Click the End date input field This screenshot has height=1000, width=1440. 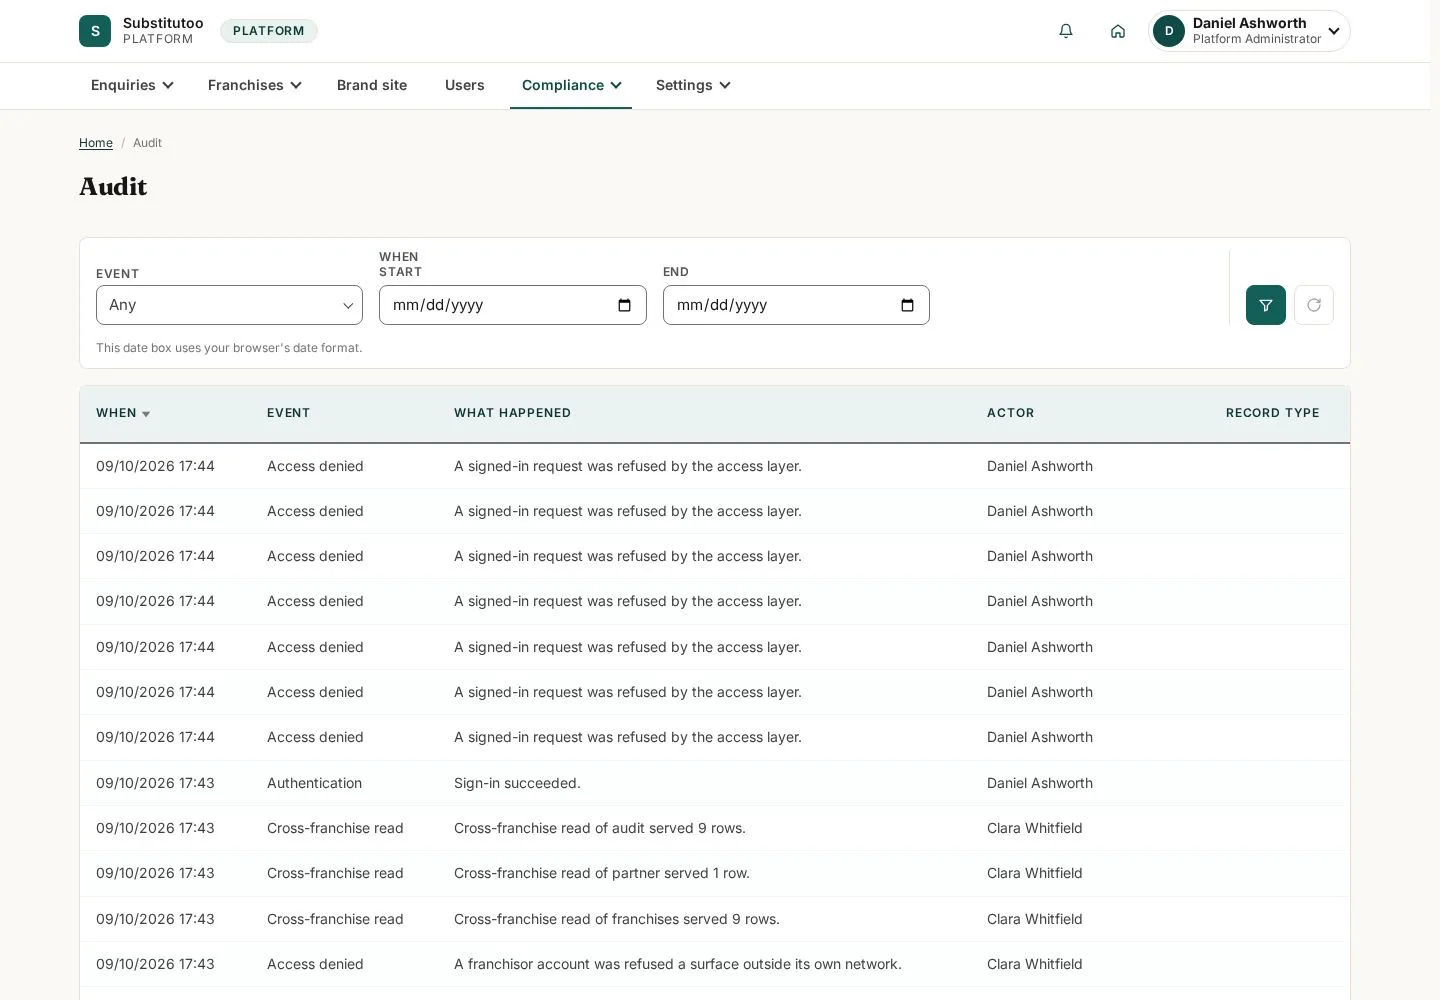796,305
